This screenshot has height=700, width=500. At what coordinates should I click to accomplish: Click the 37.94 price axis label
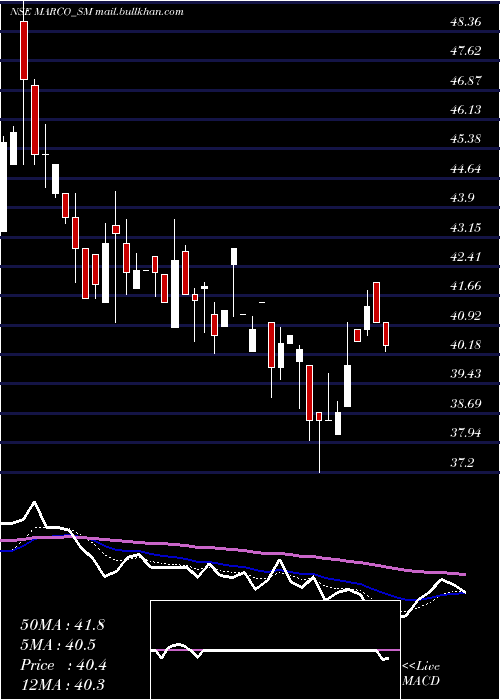coord(466,433)
